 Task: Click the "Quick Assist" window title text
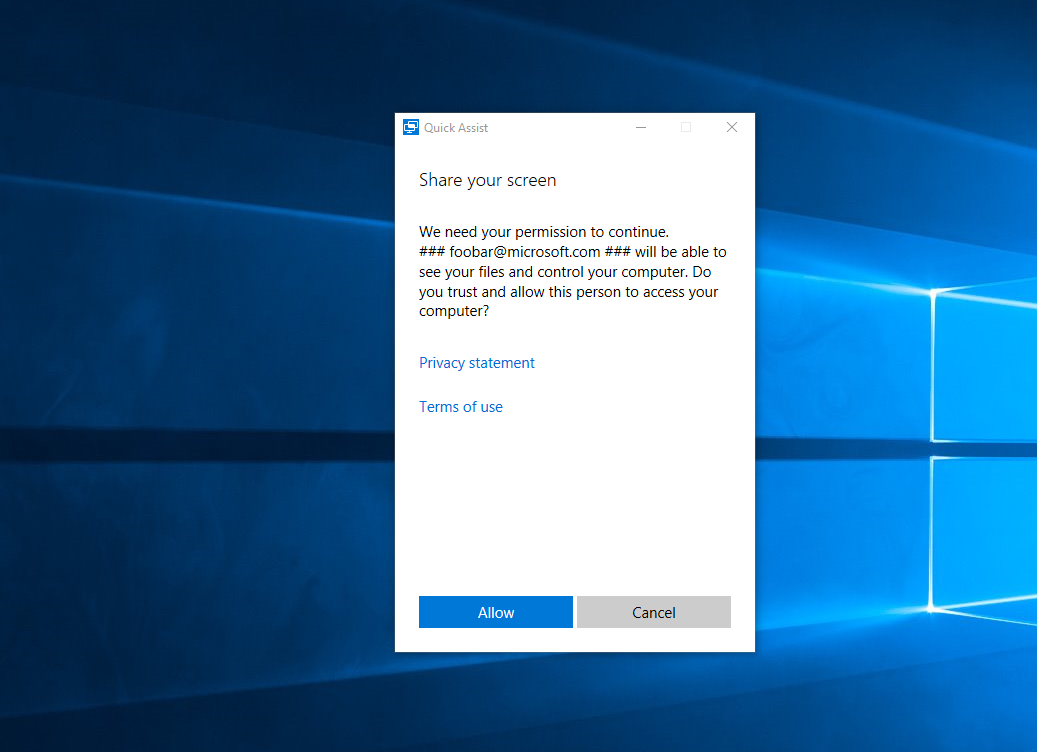tap(456, 128)
